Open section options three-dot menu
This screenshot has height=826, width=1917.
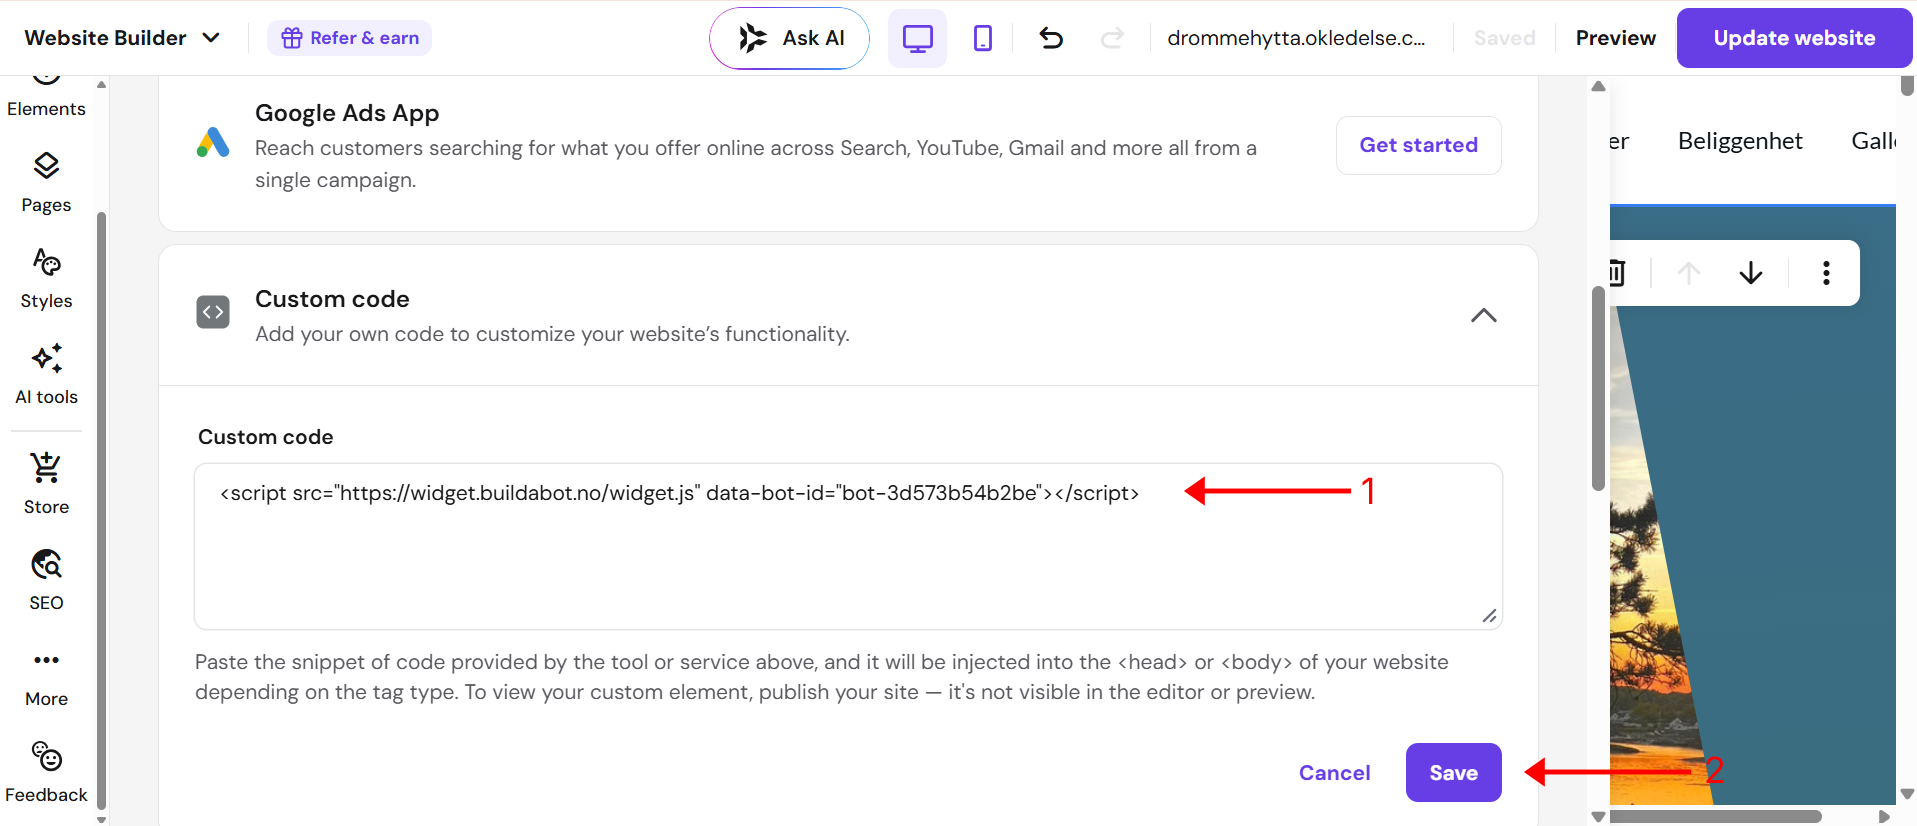pyautogui.click(x=1826, y=273)
